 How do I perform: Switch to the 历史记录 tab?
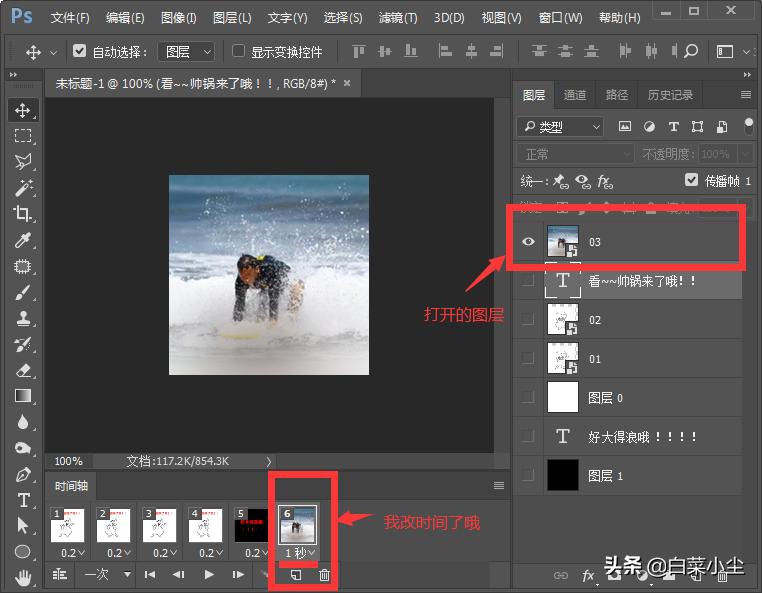[x=670, y=95]
